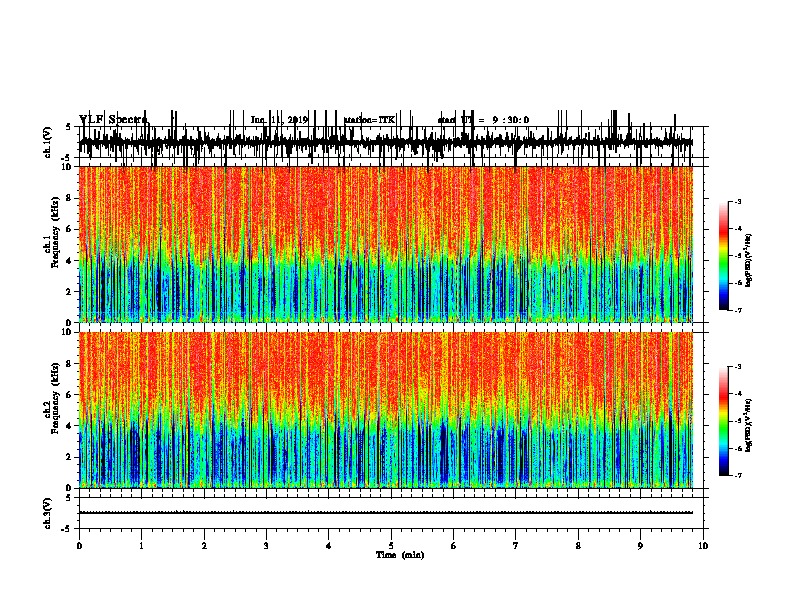Click time axis tick label '7'
The width and height of the screenshot is (792, 612).
(x=516, y=546)
